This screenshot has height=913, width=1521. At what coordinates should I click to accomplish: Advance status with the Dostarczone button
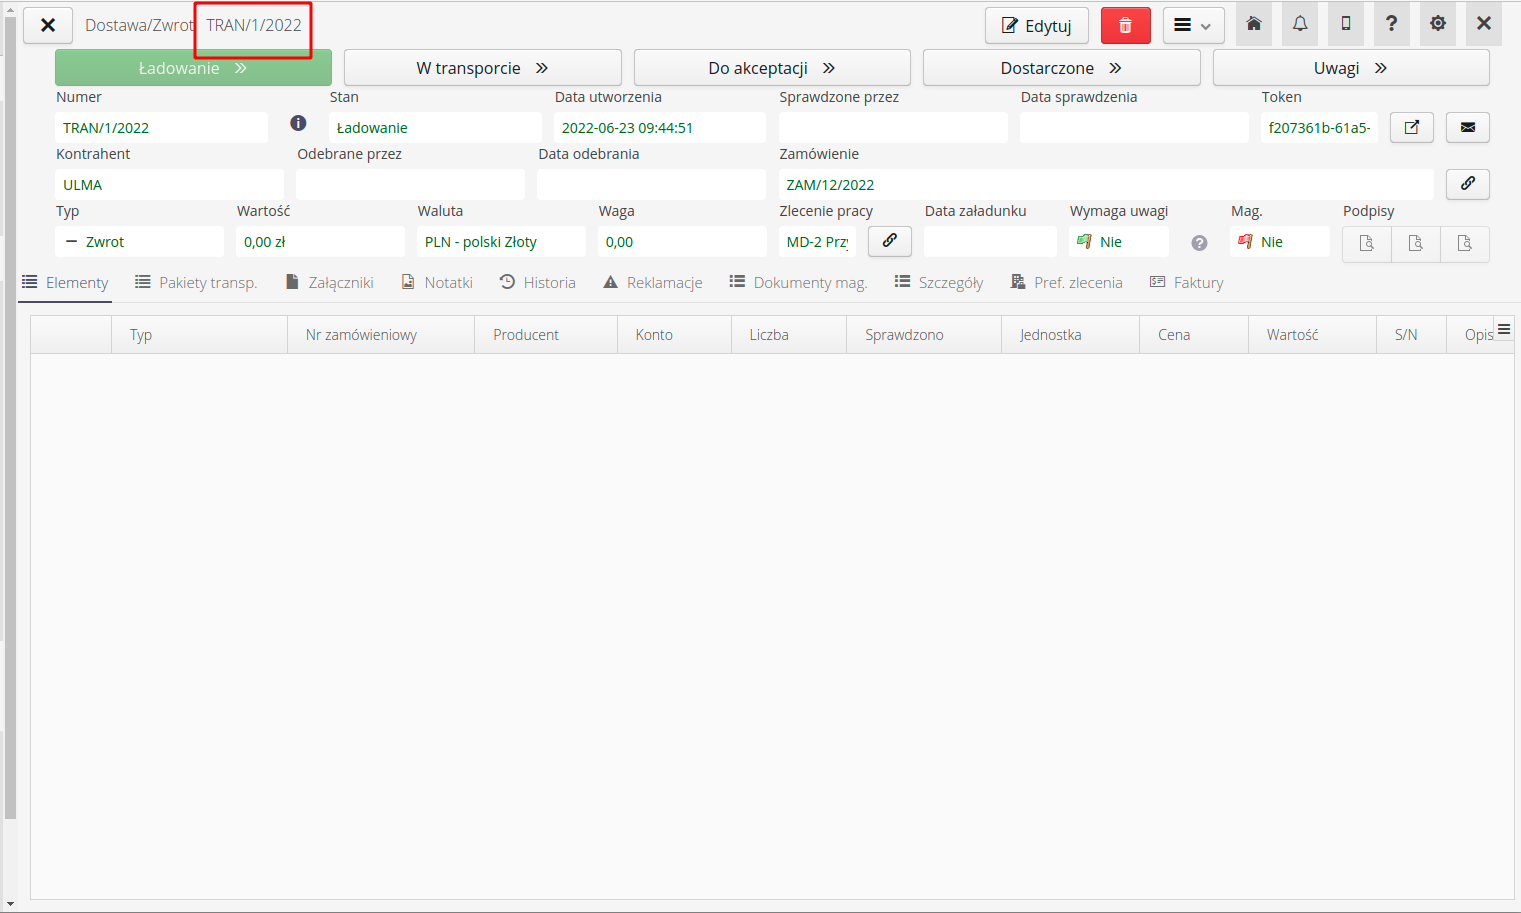(1061, 67)
